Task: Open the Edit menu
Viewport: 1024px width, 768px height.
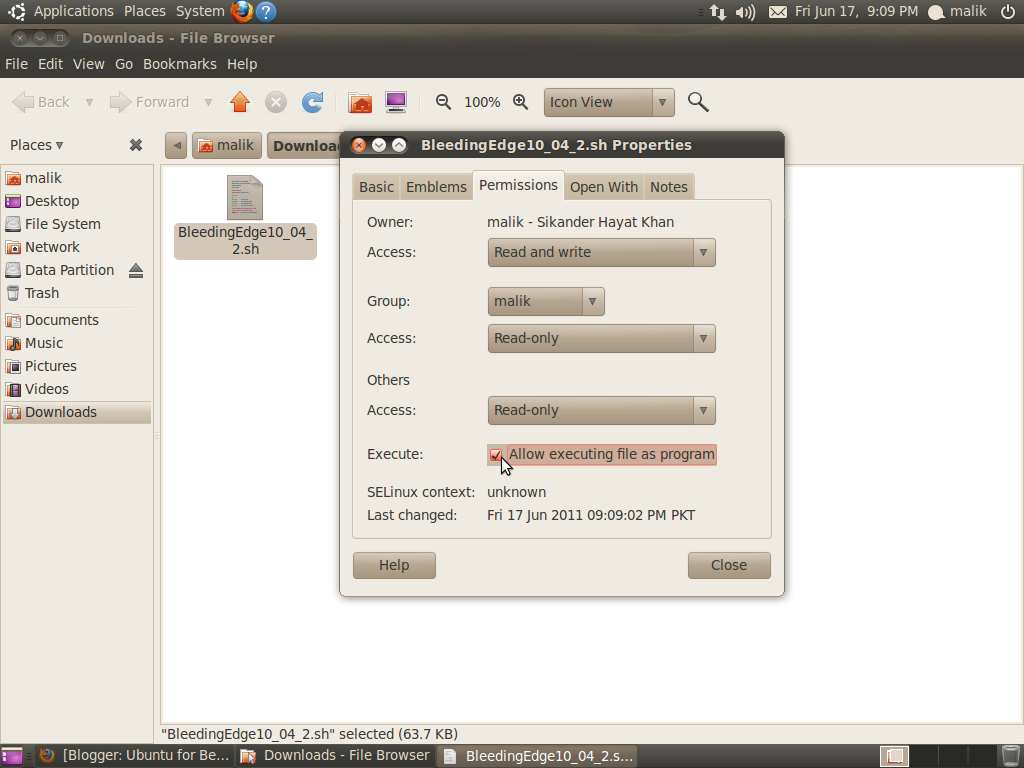Action: pyautogui.click(x=50, y=64)
